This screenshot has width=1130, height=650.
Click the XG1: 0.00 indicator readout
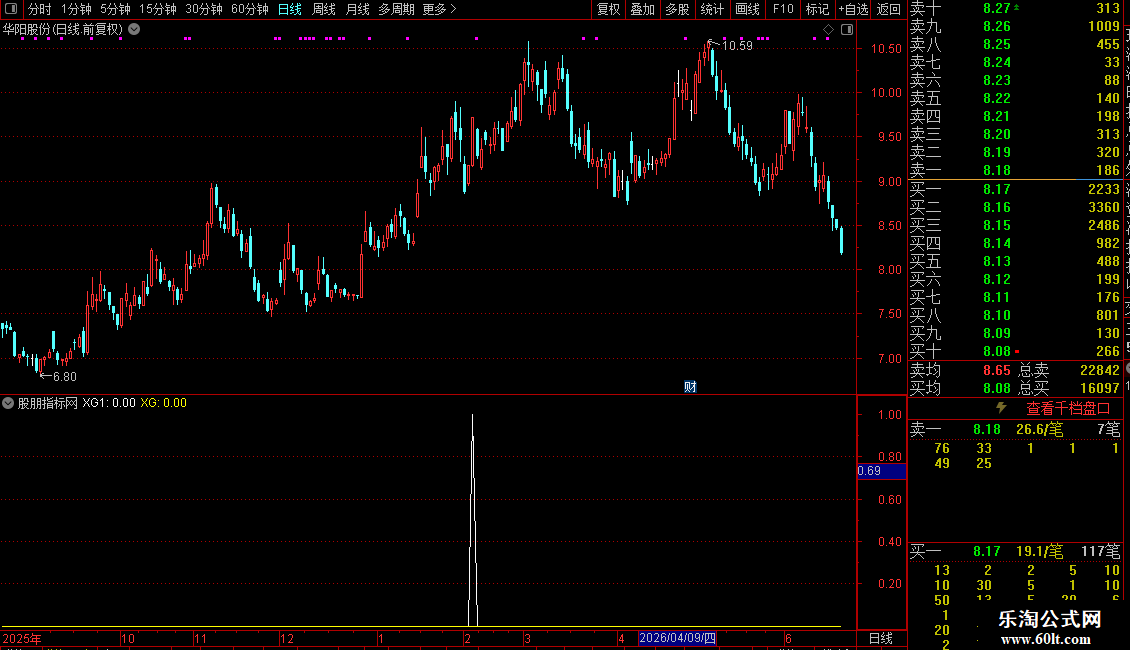point(109,403)
